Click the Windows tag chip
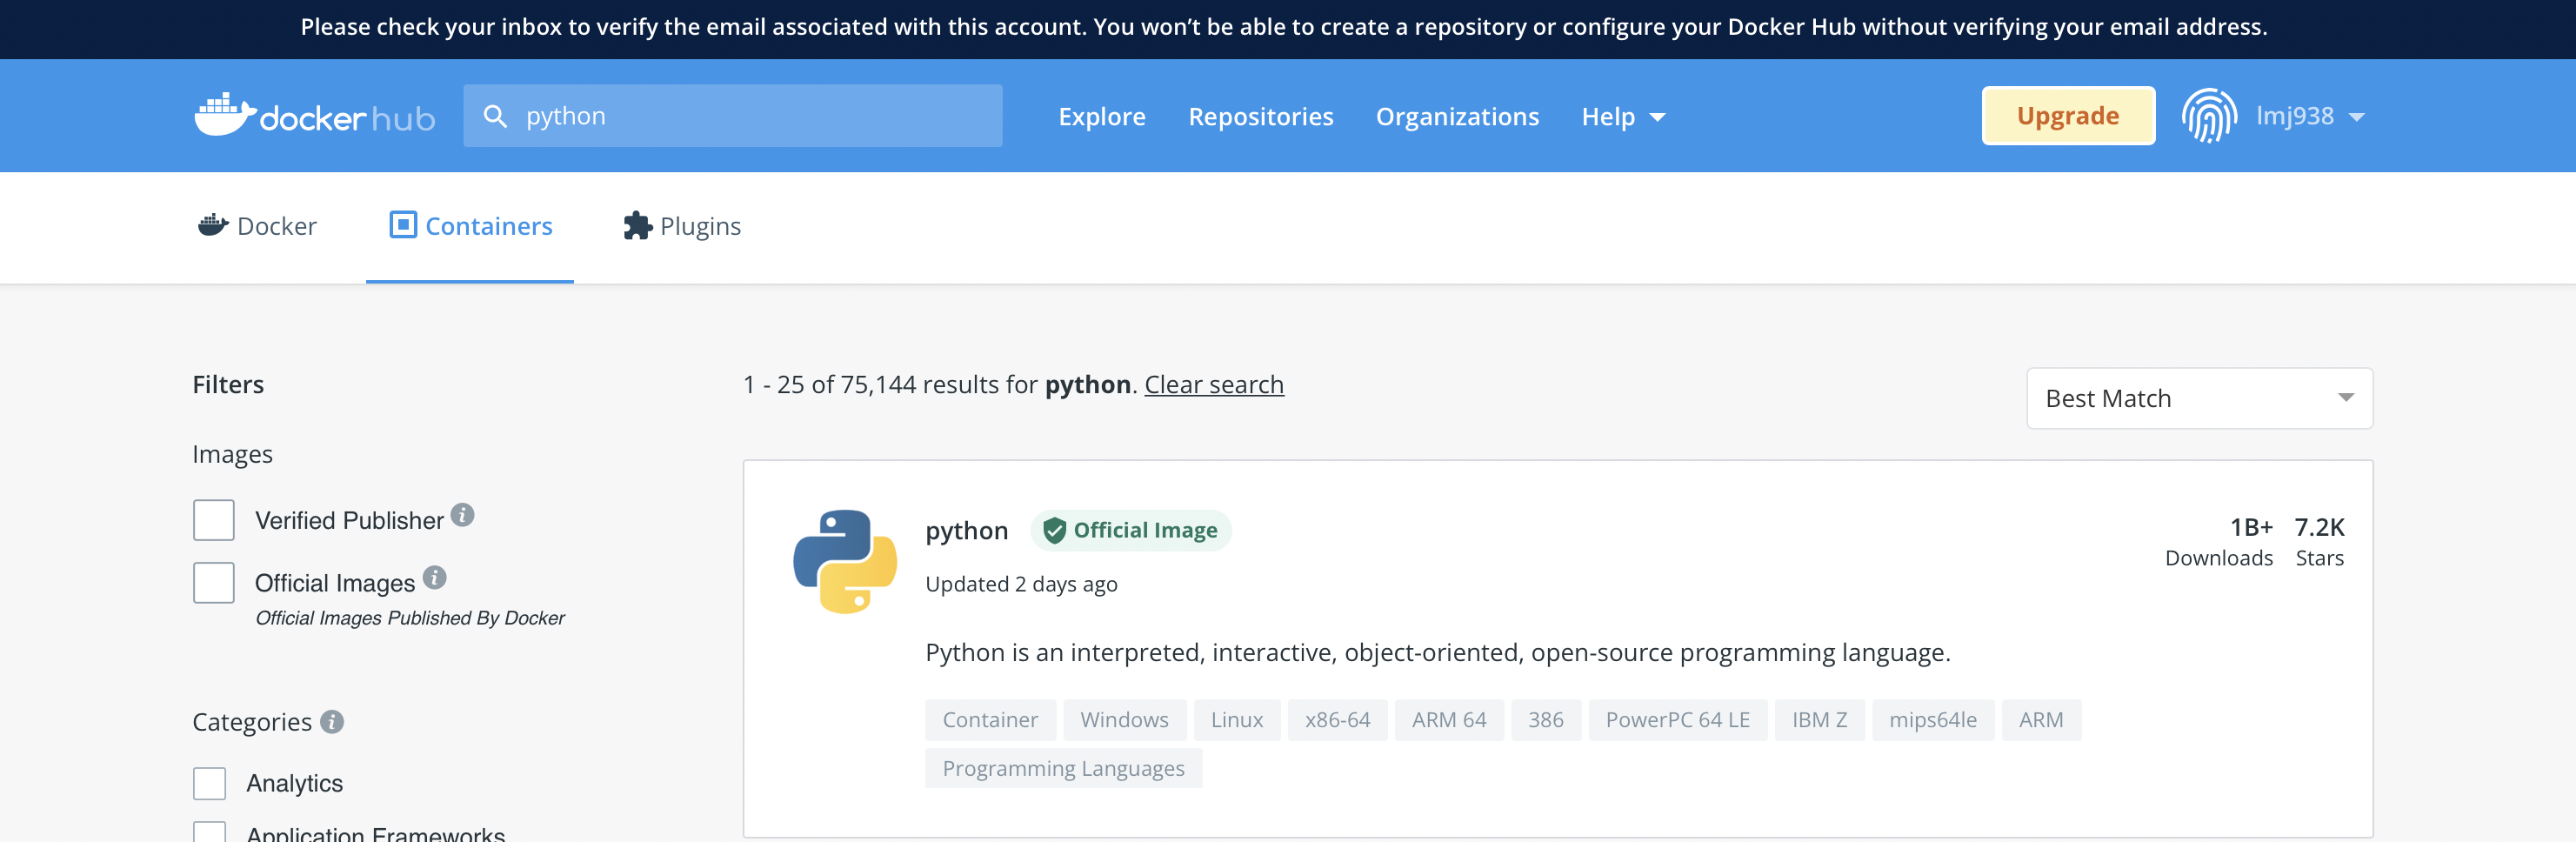This screenshot has height=842, width=2576. click(1124, 719)
